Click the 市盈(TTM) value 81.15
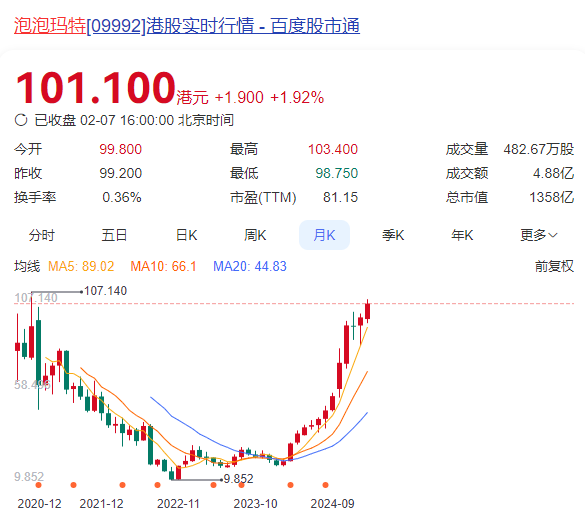The width and height of the screenshot is (585, 517). pos(340,197)
